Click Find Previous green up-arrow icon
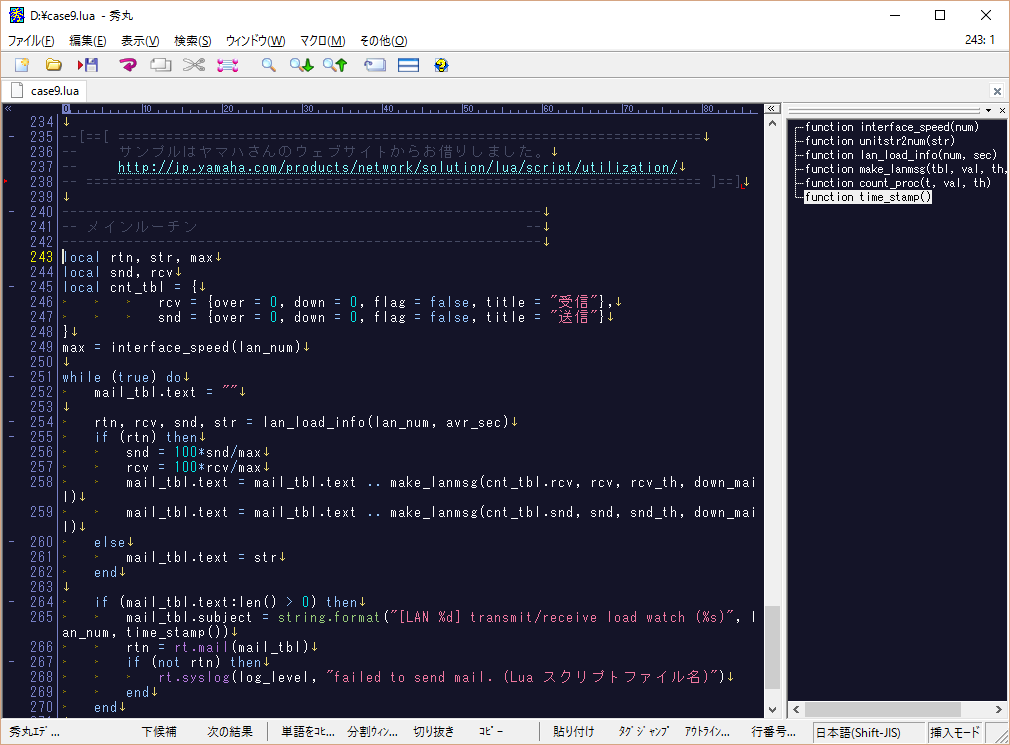The image size is (1010, 745). [334, 65]
